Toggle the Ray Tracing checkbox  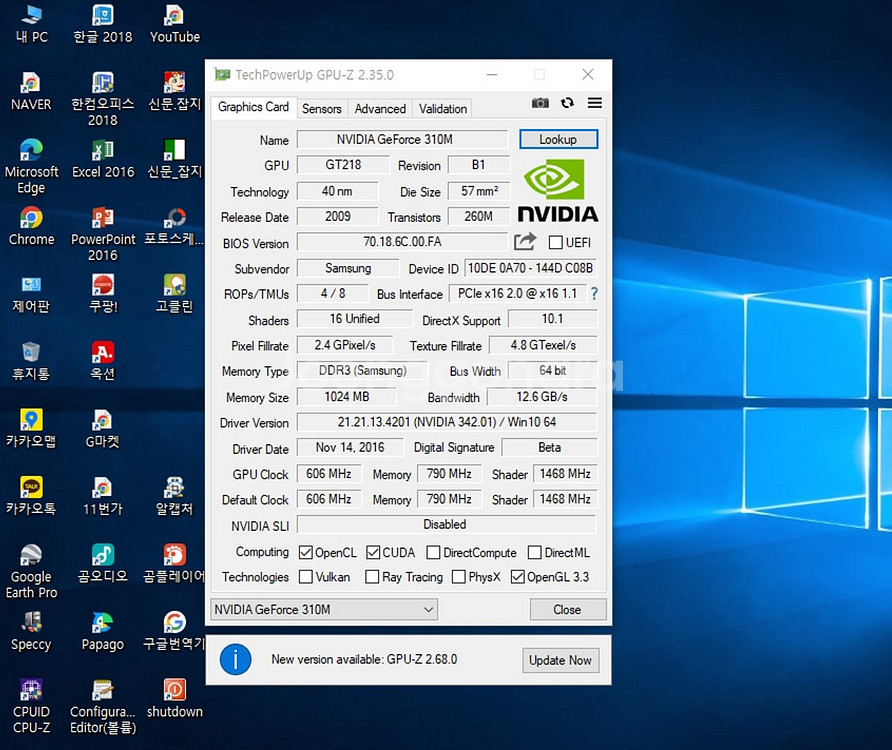point(372,577)
